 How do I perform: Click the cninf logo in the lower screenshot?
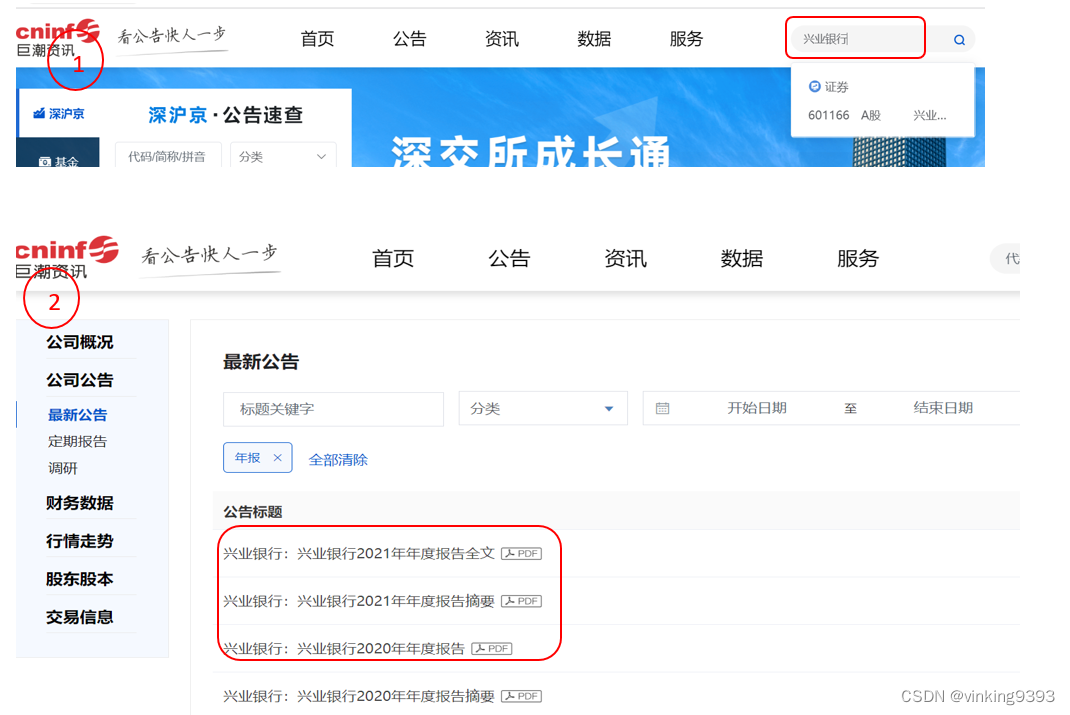[67, 257]
